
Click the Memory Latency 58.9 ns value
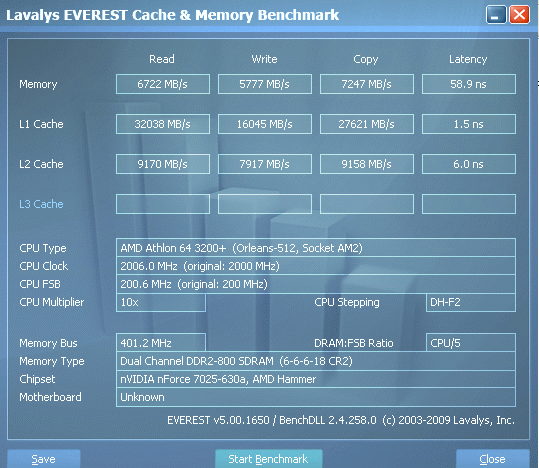[469, 84]
